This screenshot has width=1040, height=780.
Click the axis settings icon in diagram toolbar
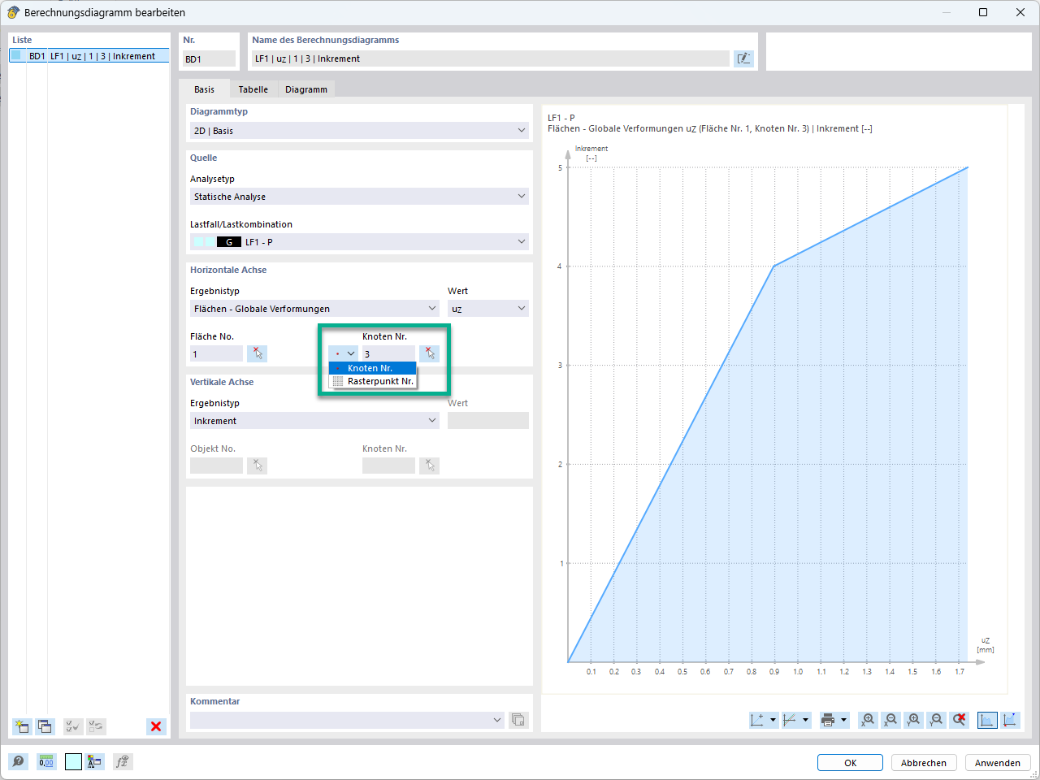pyautogui.click(x=757, y=720)
